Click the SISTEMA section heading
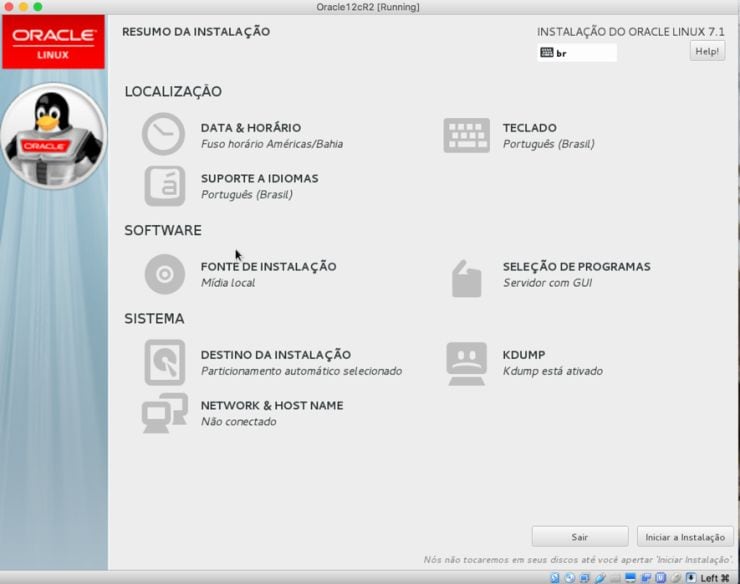 [x=154, y=318]
